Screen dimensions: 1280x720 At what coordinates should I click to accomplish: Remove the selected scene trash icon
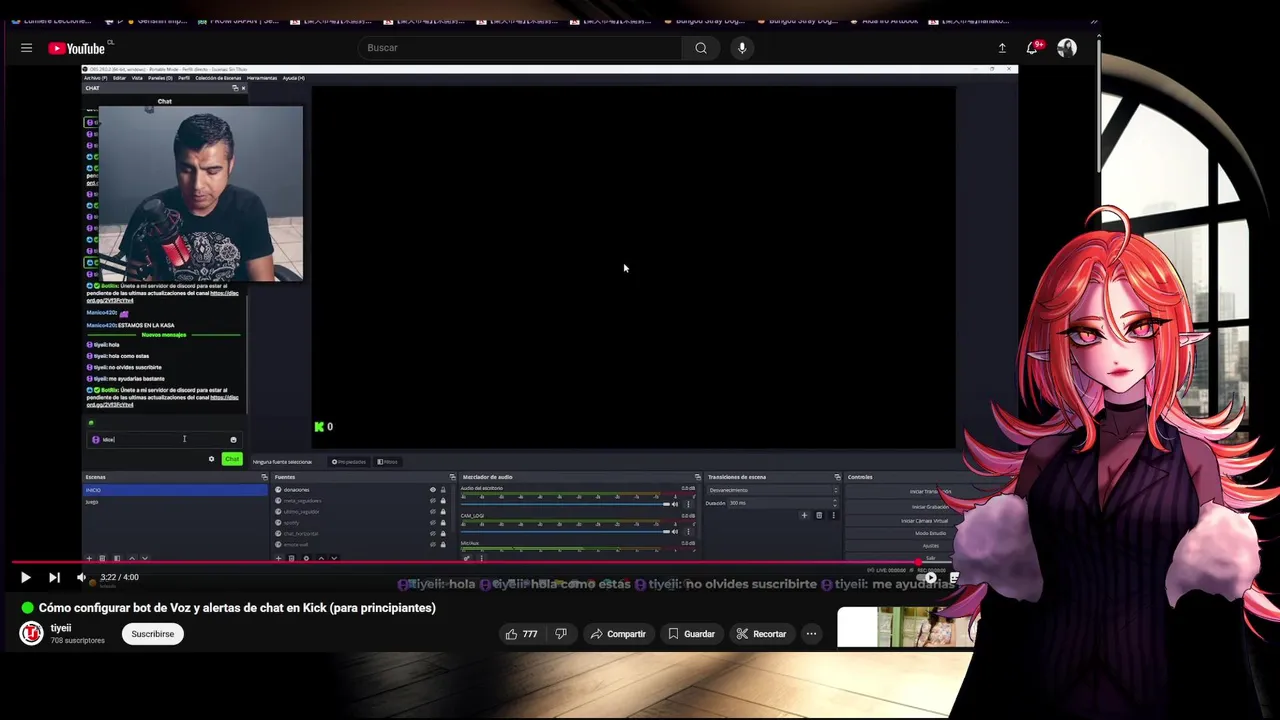pyautogui.click(x=102, y=558)
